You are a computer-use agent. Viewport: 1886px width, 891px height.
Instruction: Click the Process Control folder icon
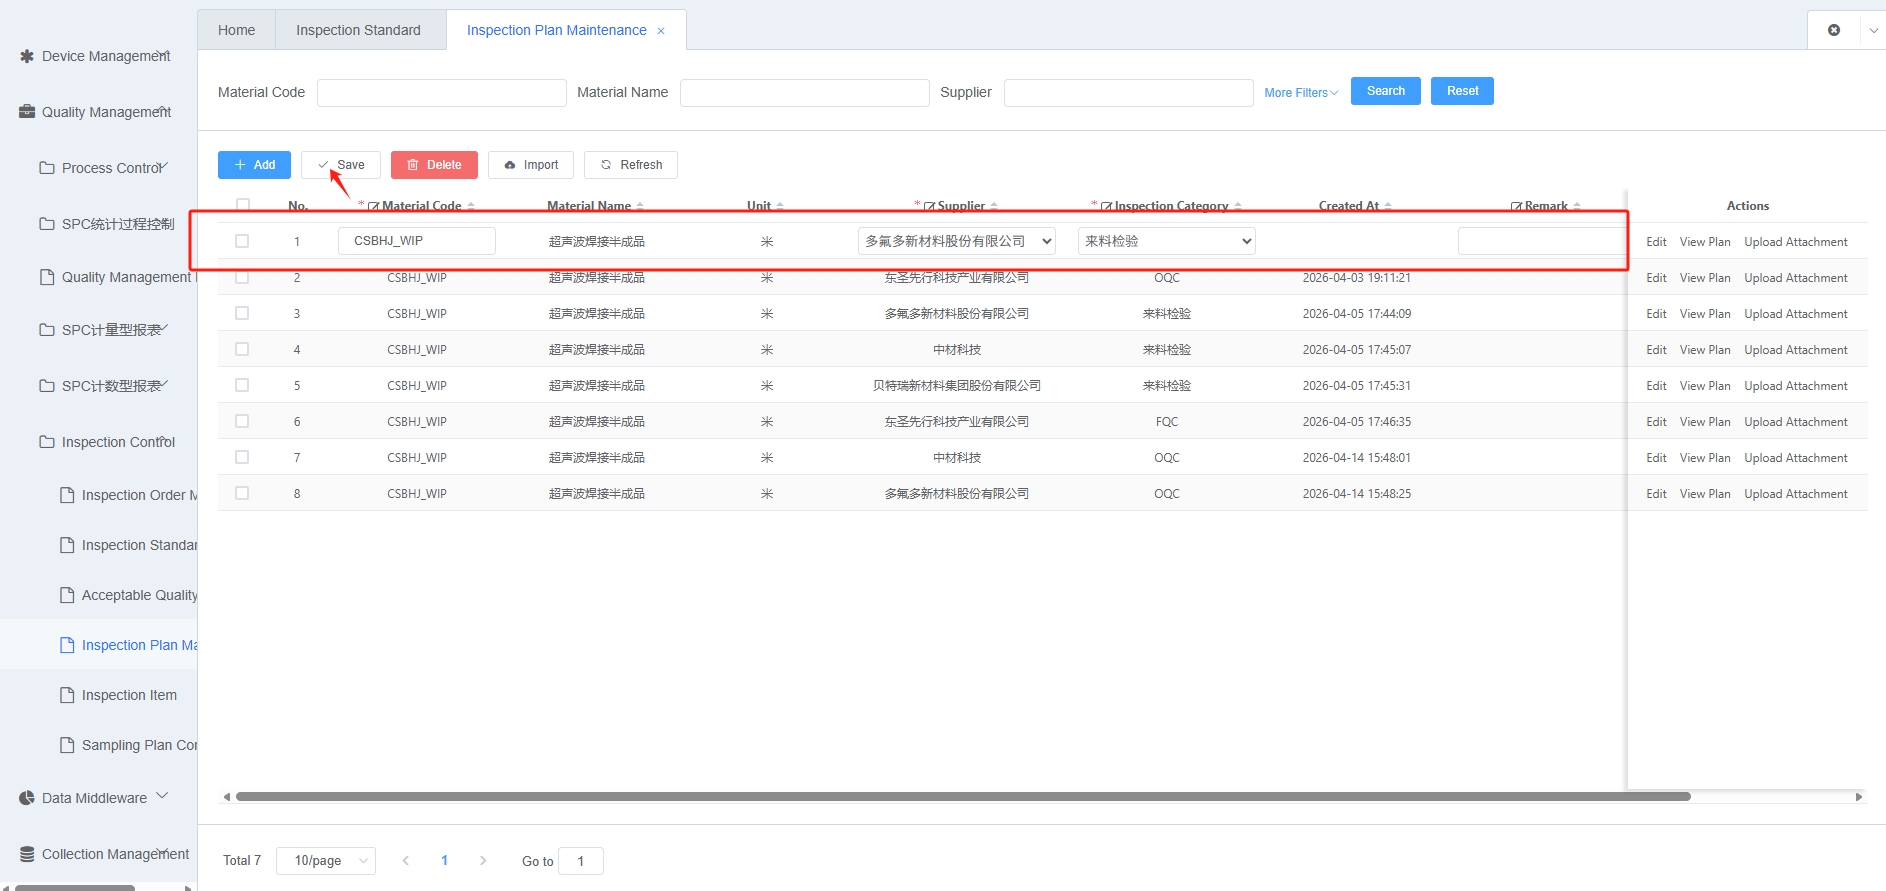click(x=47, y=168)
